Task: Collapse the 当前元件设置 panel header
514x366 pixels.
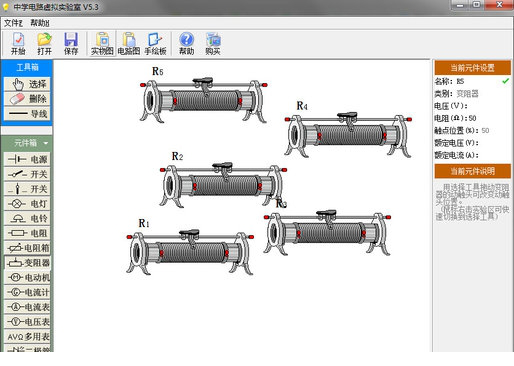Action: 472,68
